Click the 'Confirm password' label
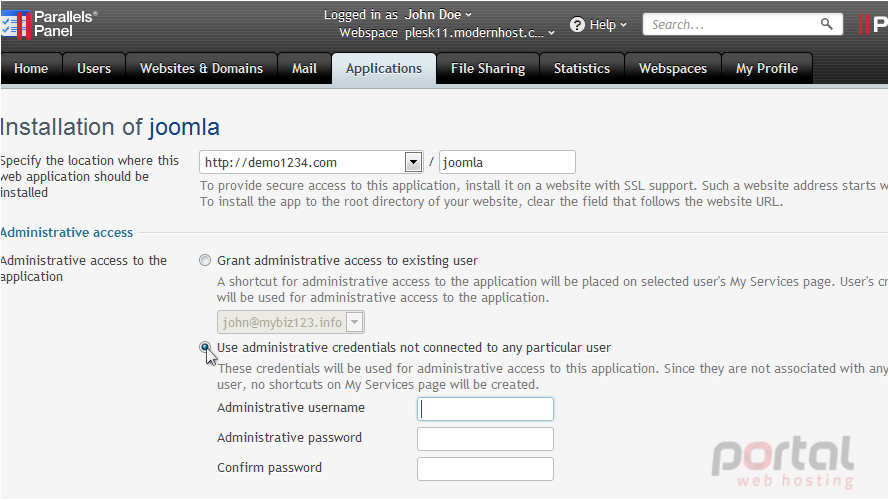The height and width of the screenshot is (500, 889). click(269, 468)
